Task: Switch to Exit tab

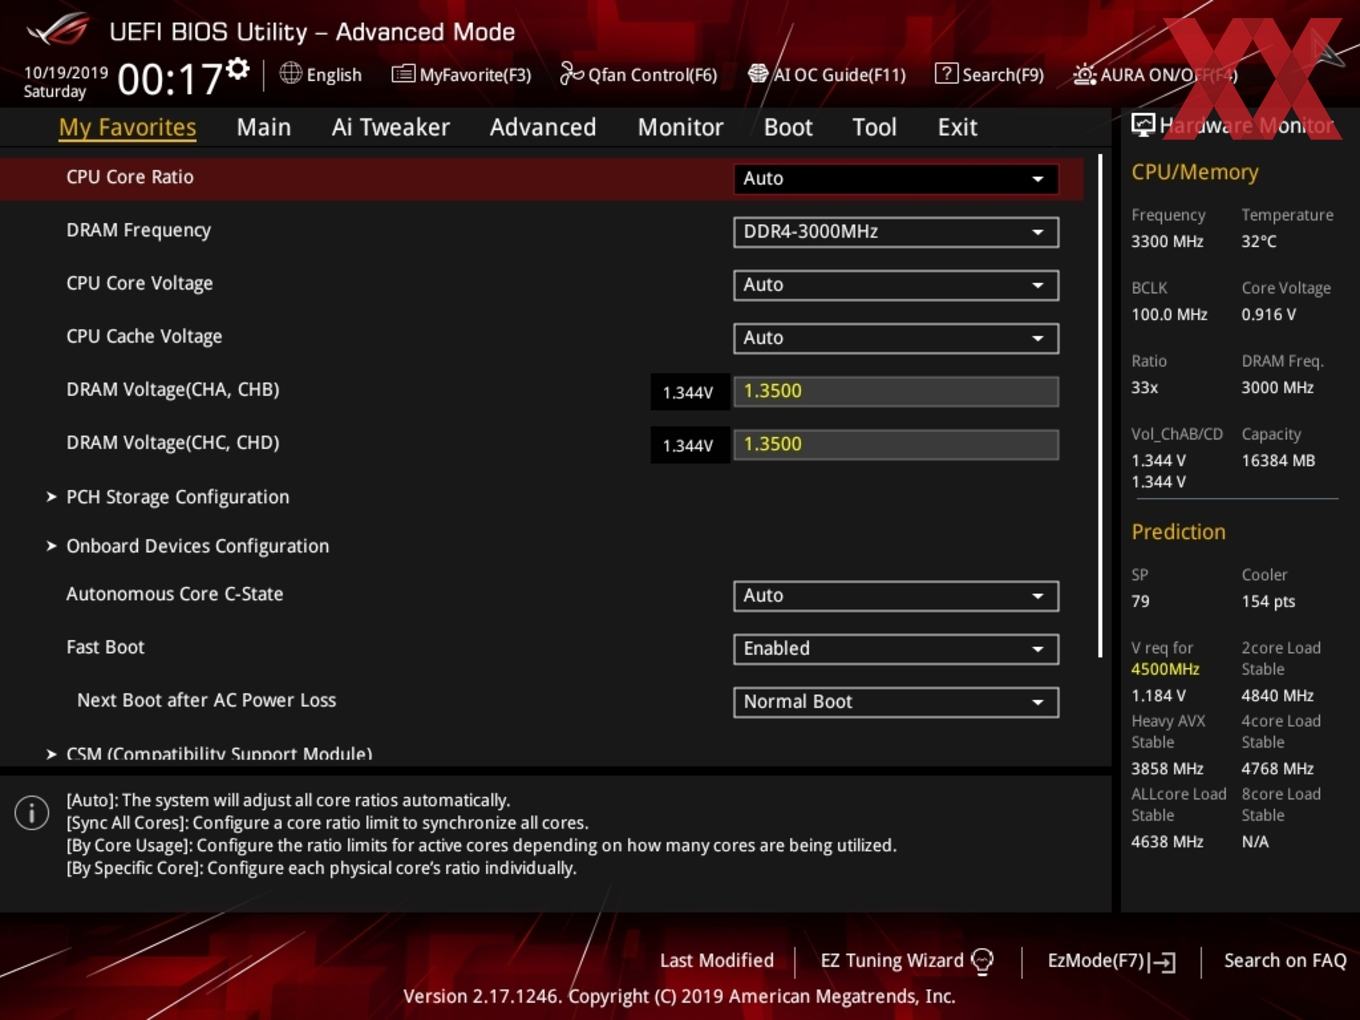Action: pyautogui.click(x=957, y=127)
